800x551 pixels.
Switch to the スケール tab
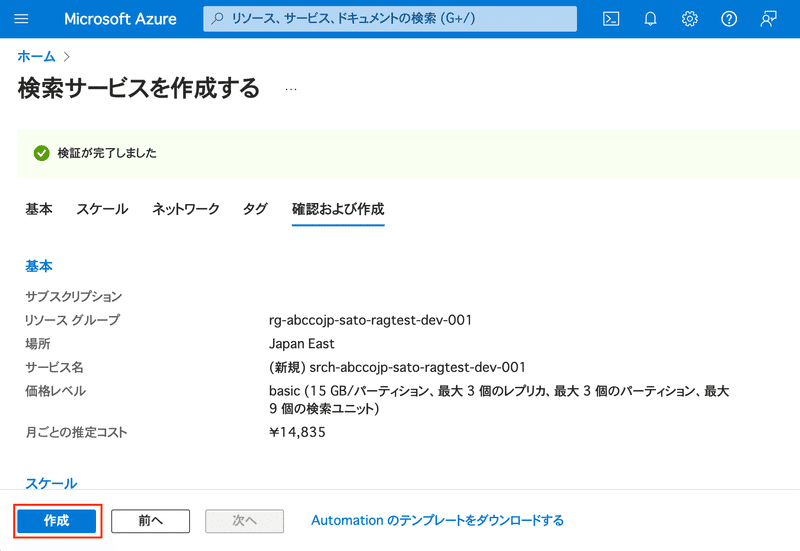click(102, 209)
